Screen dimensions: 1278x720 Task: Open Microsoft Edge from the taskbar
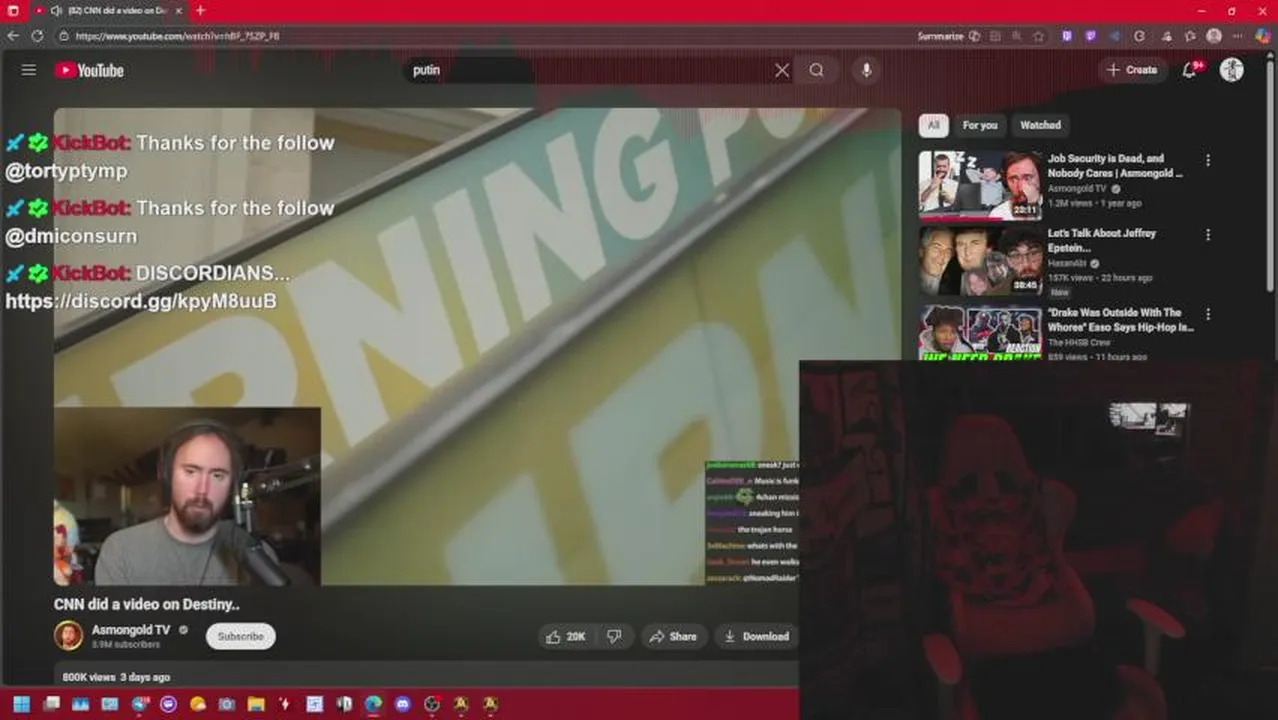(373, 704)
